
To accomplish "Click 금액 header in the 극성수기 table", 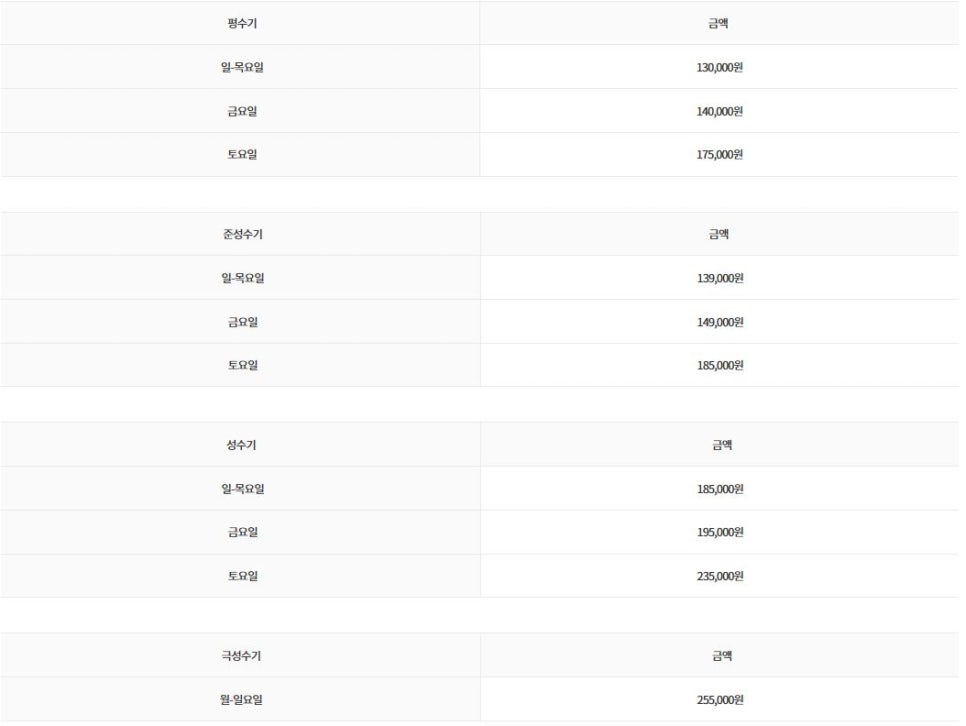I will point(721,655).
